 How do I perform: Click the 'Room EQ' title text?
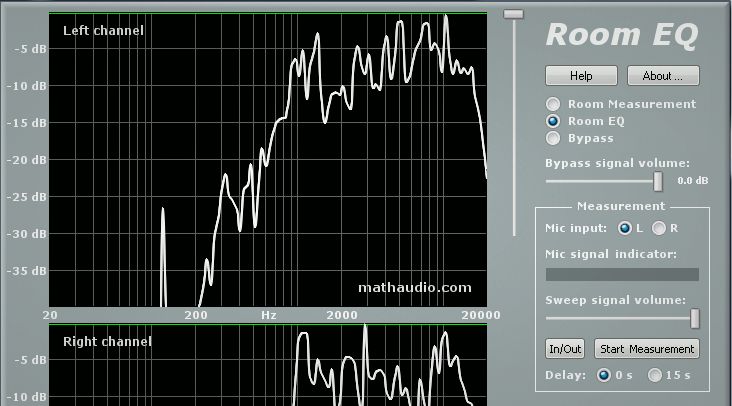[622, 35]
